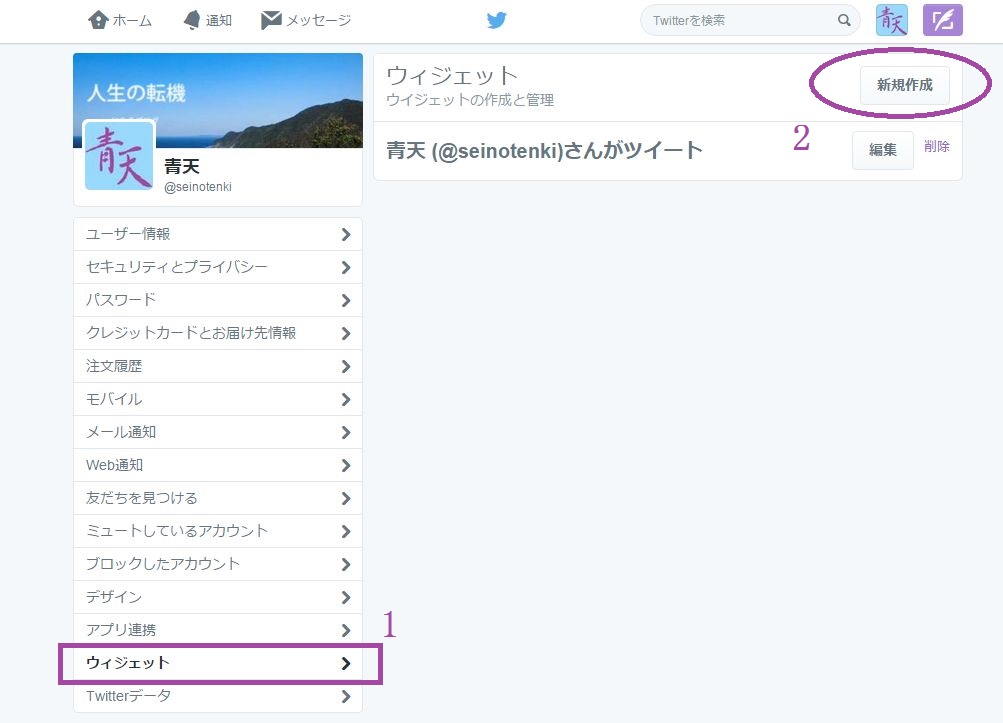This screenshot has width=1003, height=723.
Task: Click the 削除 (Delete) link
Action: (x=937, y=147)
